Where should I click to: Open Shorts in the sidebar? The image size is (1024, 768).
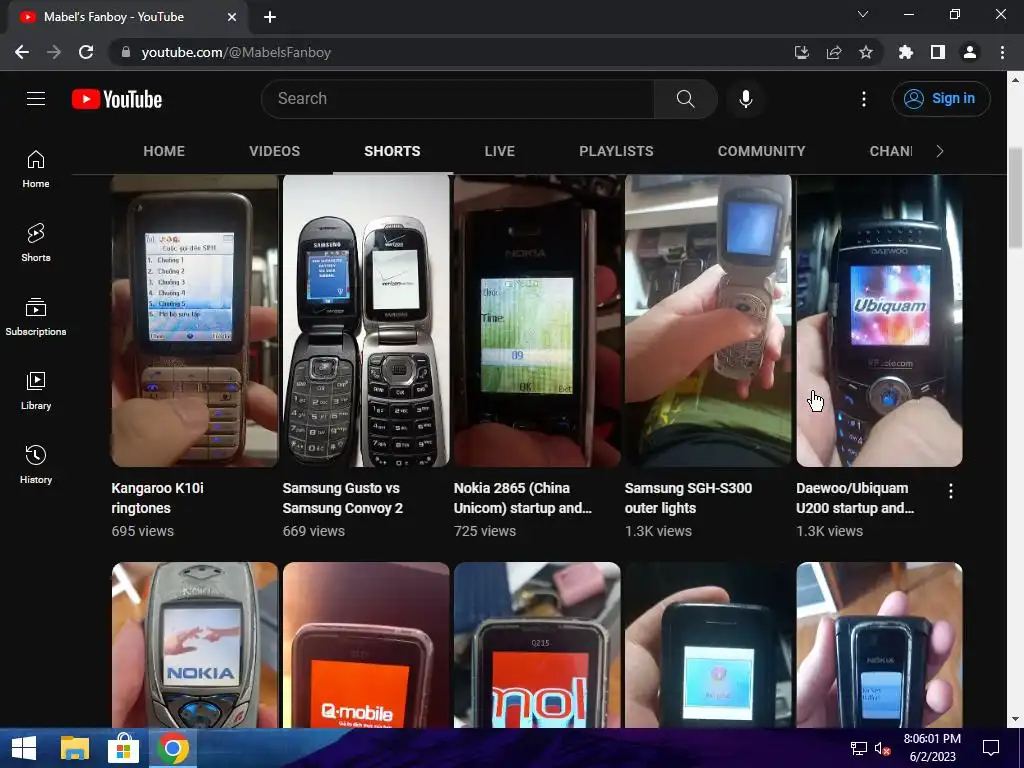(x=36, y=243)
